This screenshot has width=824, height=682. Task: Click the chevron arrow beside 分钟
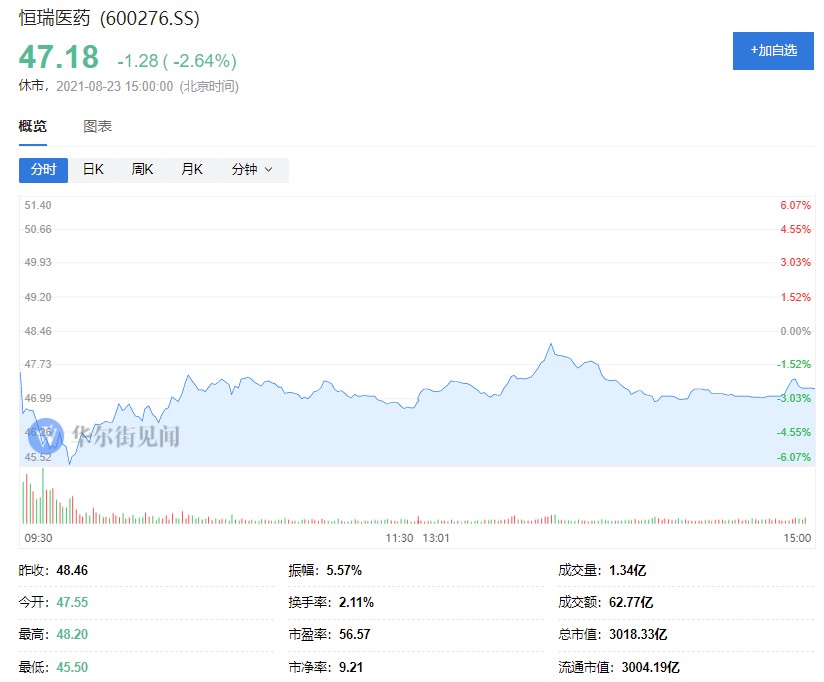(269, 170)
